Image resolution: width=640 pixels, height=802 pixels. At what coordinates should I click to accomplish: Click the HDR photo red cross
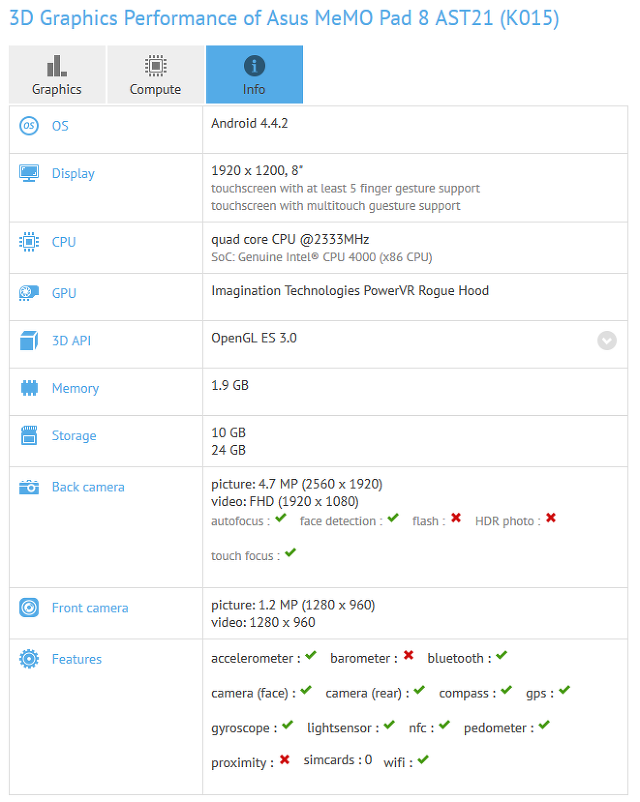point(550,518)
